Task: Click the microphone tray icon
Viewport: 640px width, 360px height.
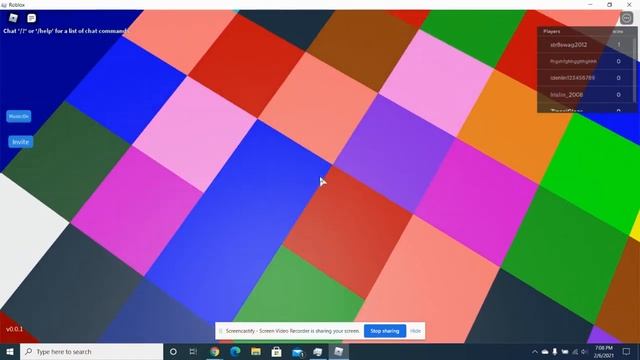Action: (555, 351)
